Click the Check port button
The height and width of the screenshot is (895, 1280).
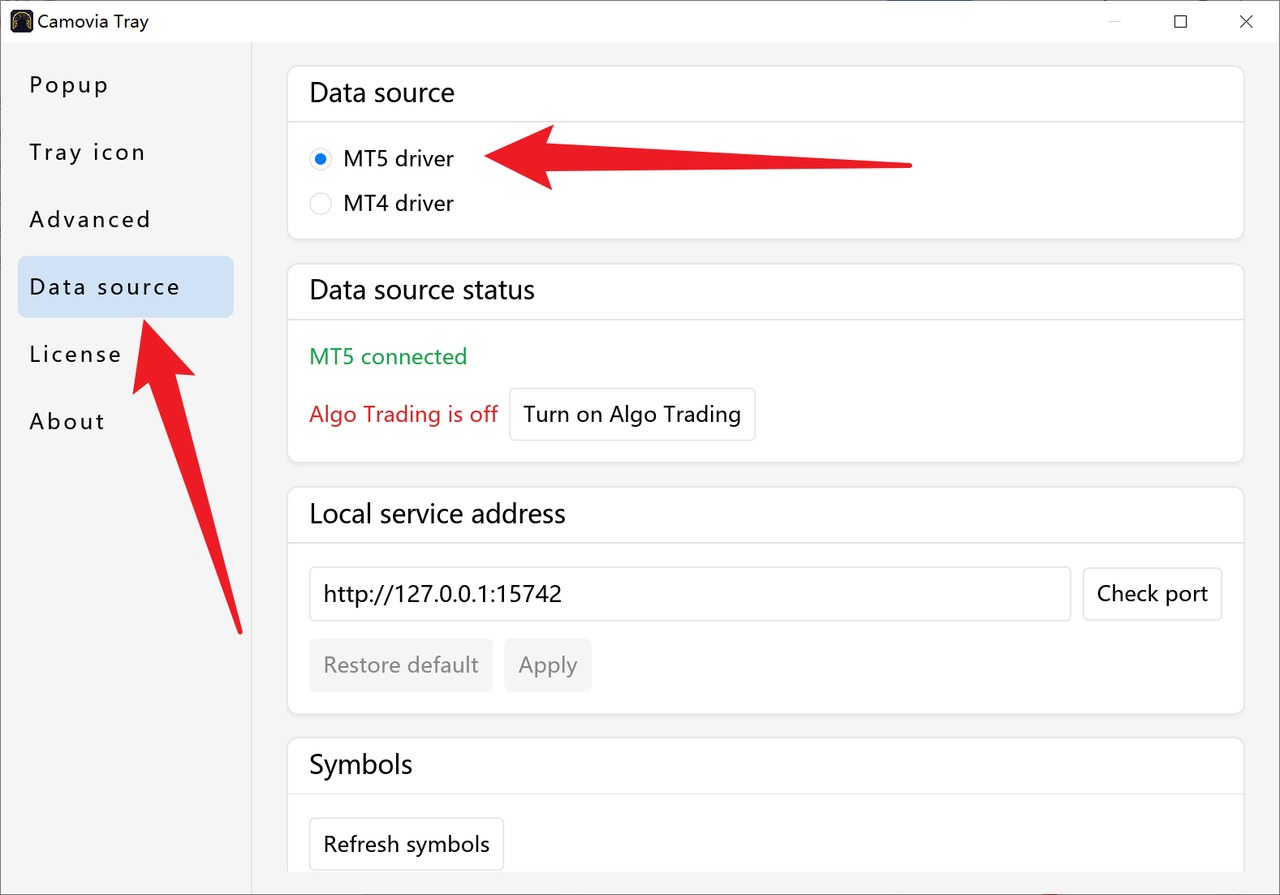pyautogui.click(x=1152, y=594)
